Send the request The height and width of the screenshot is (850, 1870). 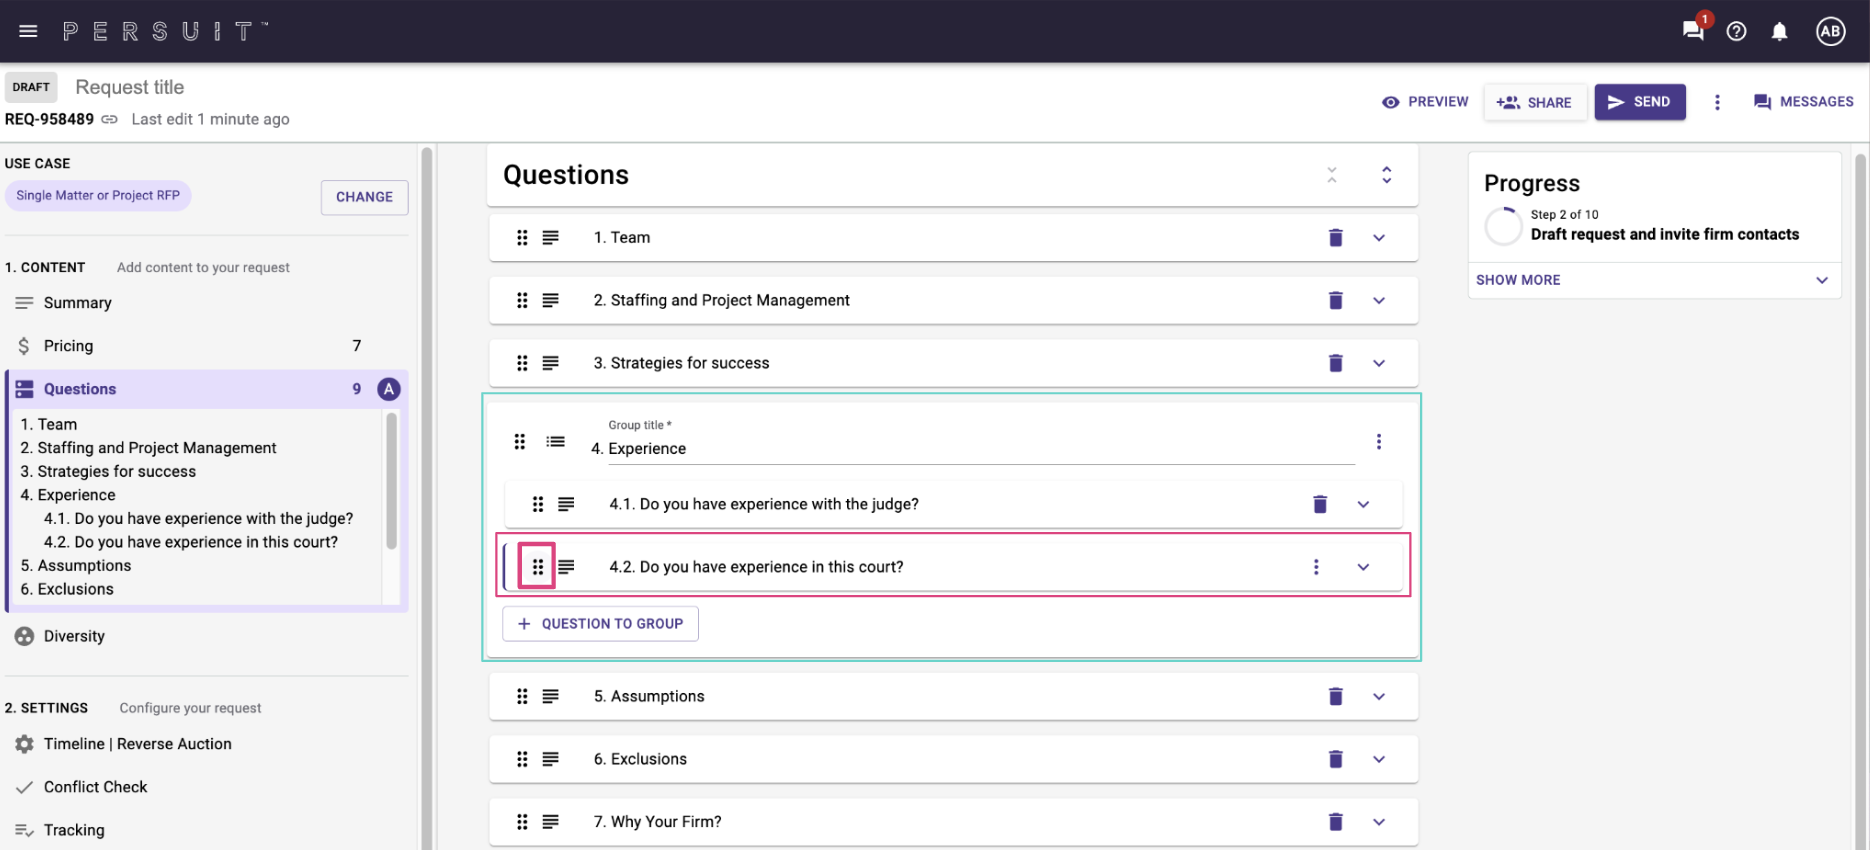1640,102
